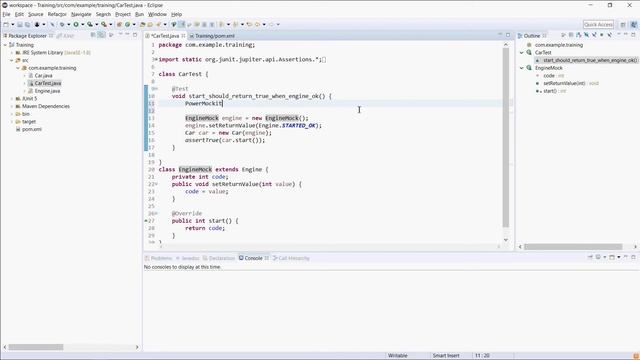
Task: Click the Open Type toolbar icon
Action: click(143, 24)
